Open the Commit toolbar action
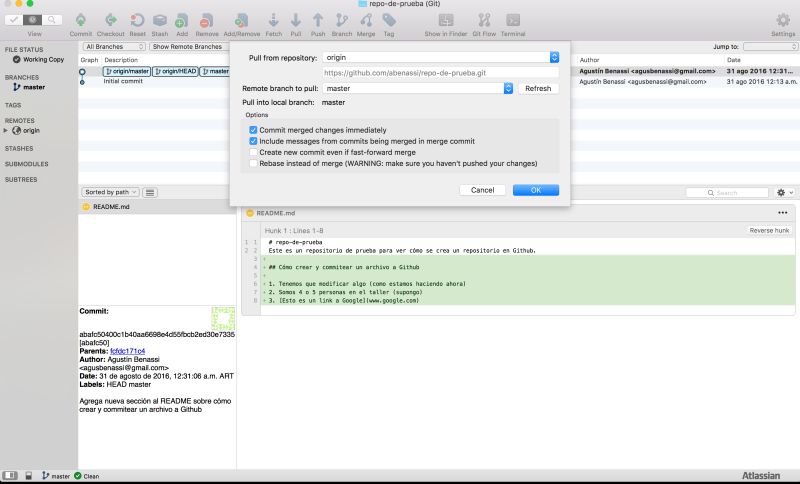Viewport: 800px width, 484px height. click(81, 21)
